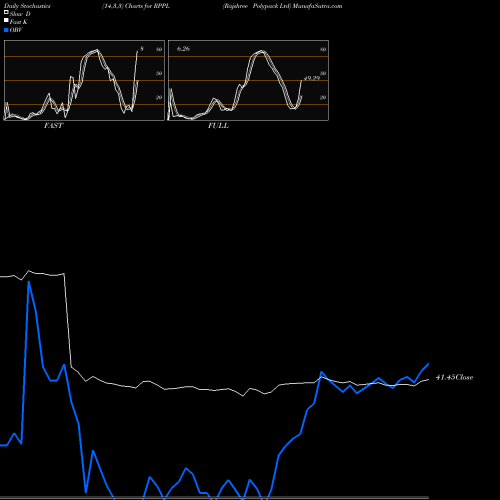Open the FAST stochastic chart thumbnail
The image size is (500, 500).
(x=84, y=80)
